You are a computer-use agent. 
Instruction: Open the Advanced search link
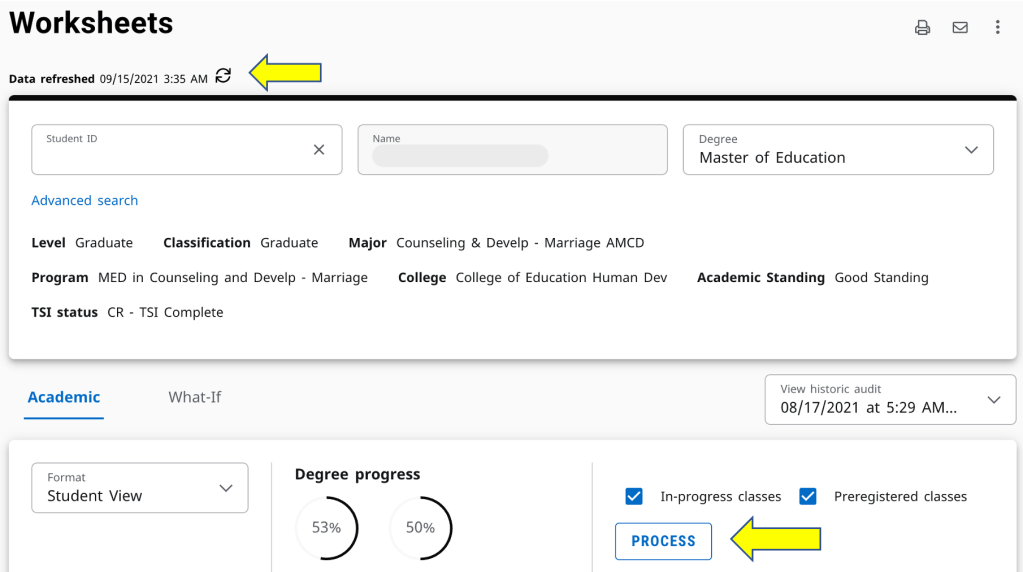pos(85,201)
